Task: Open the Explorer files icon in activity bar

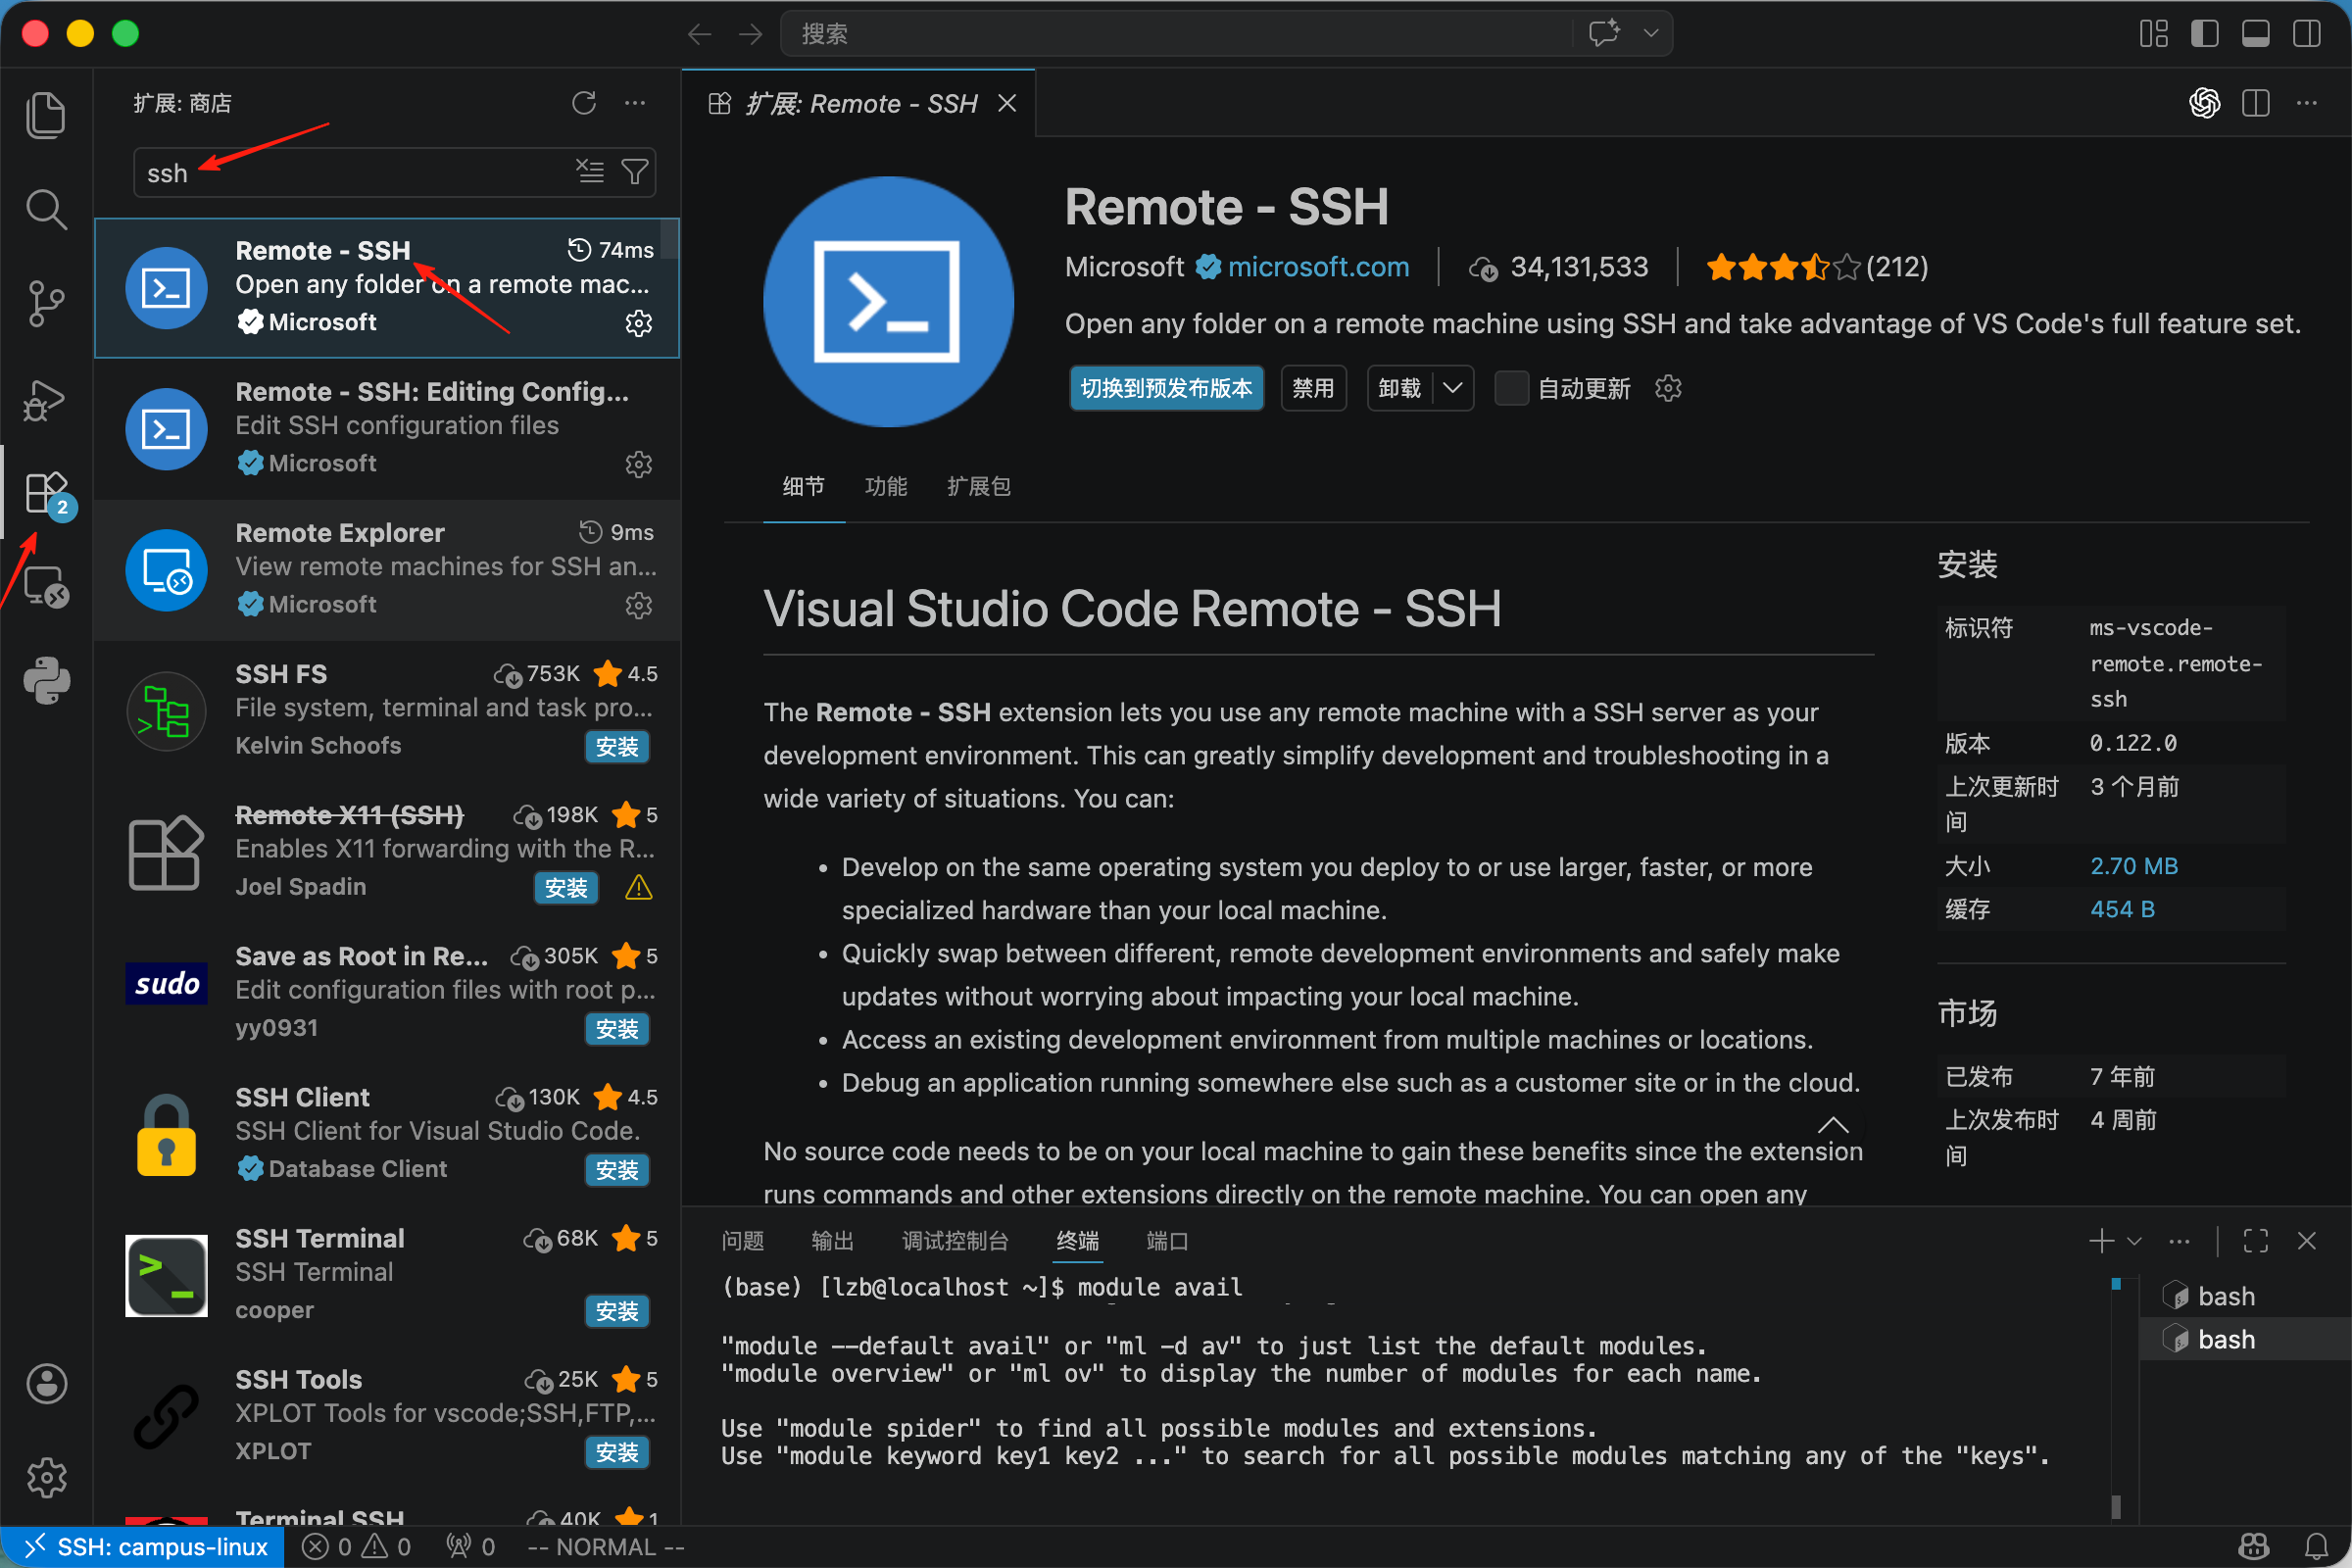Action: tap(46, 115)
